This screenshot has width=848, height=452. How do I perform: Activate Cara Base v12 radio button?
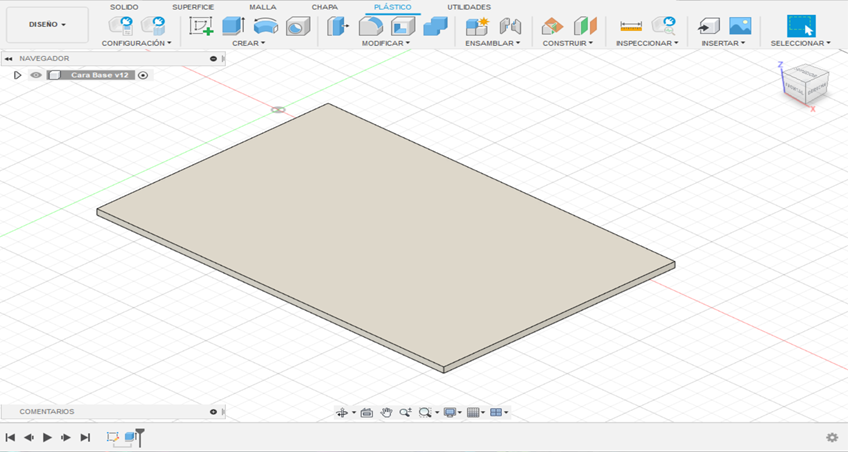tap(143, 75)
